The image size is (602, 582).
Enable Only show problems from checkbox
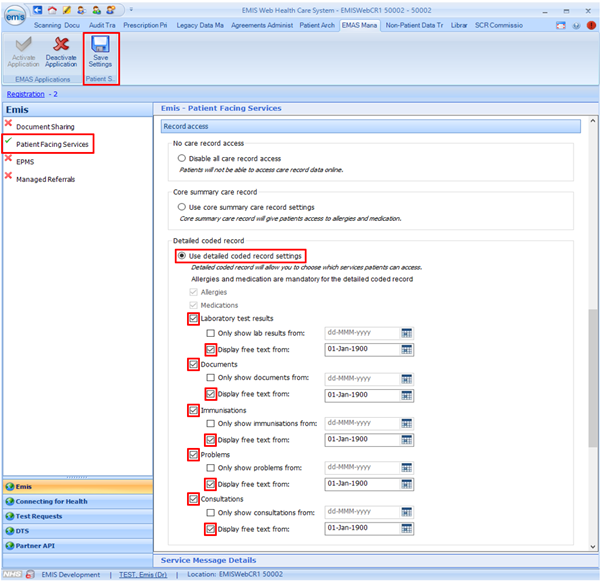coord(210,468)
